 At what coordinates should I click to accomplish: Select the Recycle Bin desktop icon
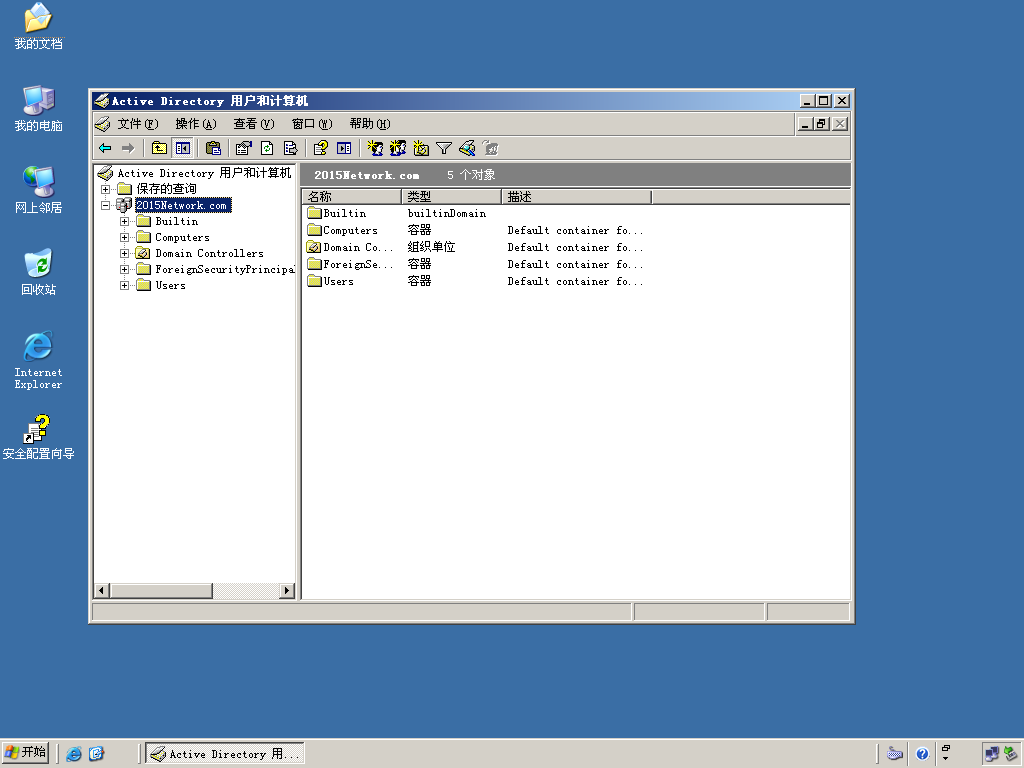[39, 272]
